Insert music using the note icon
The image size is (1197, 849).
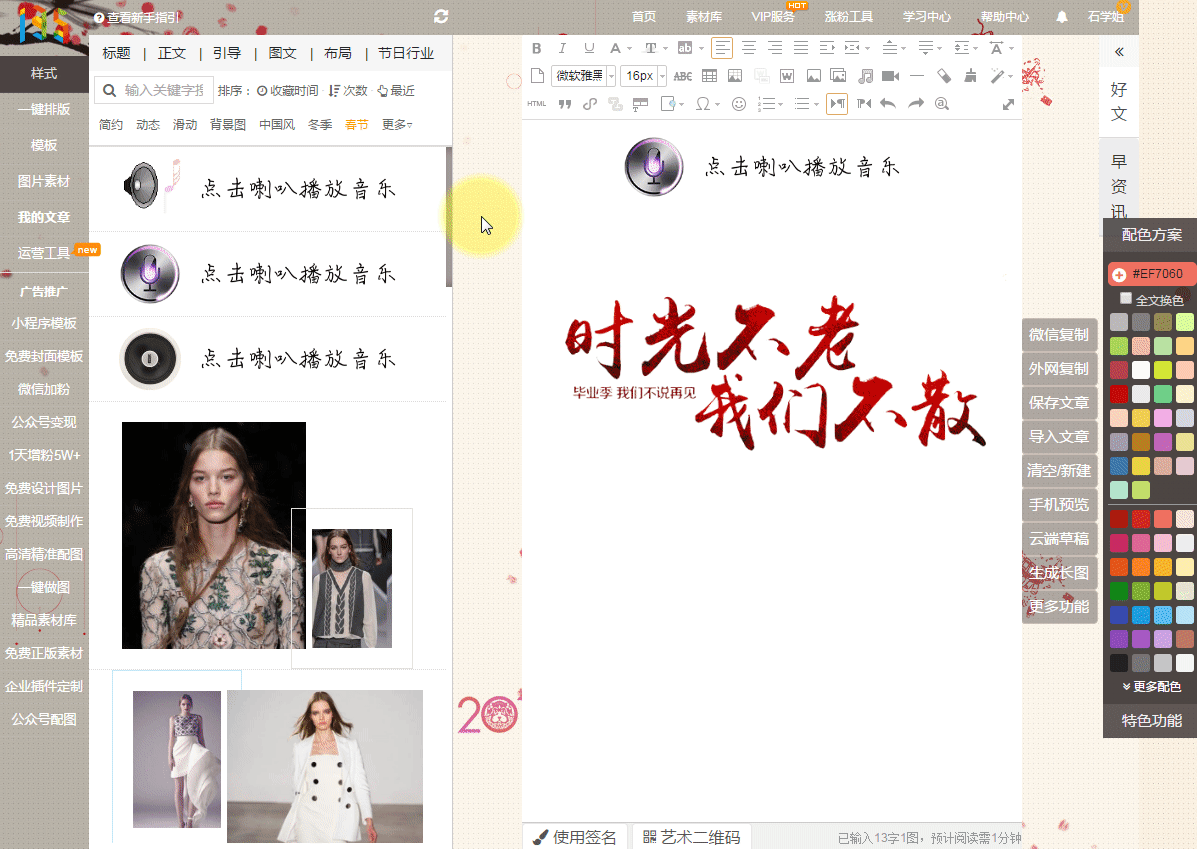point(865,76)
